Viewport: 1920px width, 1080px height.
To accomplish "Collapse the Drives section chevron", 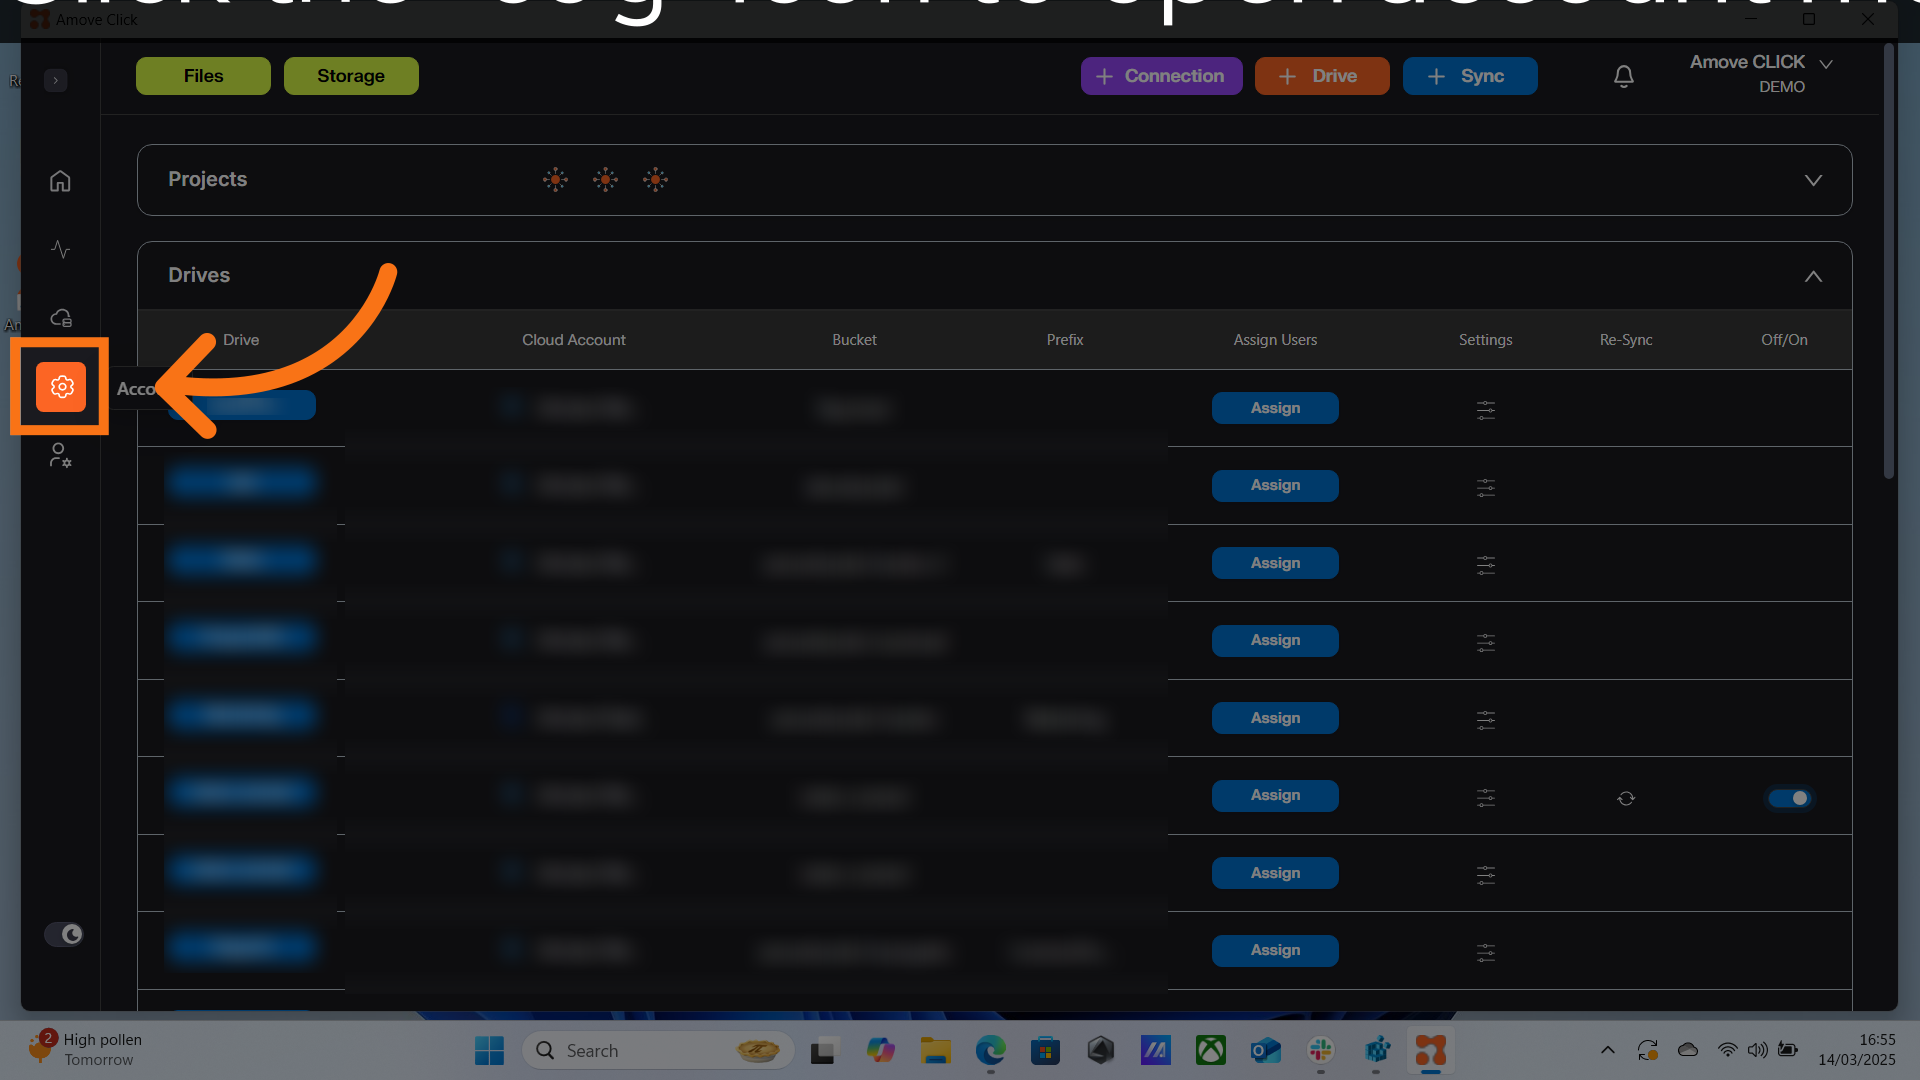I will tap(1813, 276).
